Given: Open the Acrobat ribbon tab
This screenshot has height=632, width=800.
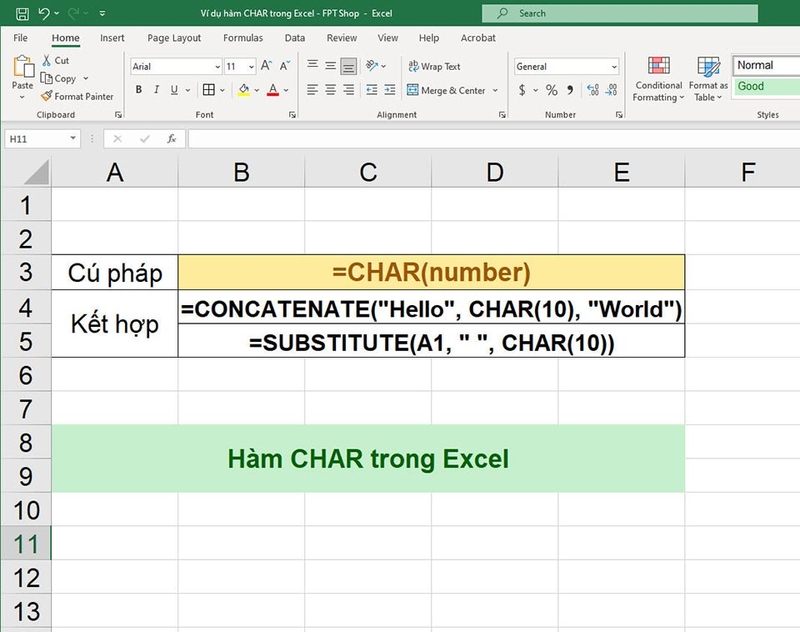Looking at the screenshot, I should point(478,38).
